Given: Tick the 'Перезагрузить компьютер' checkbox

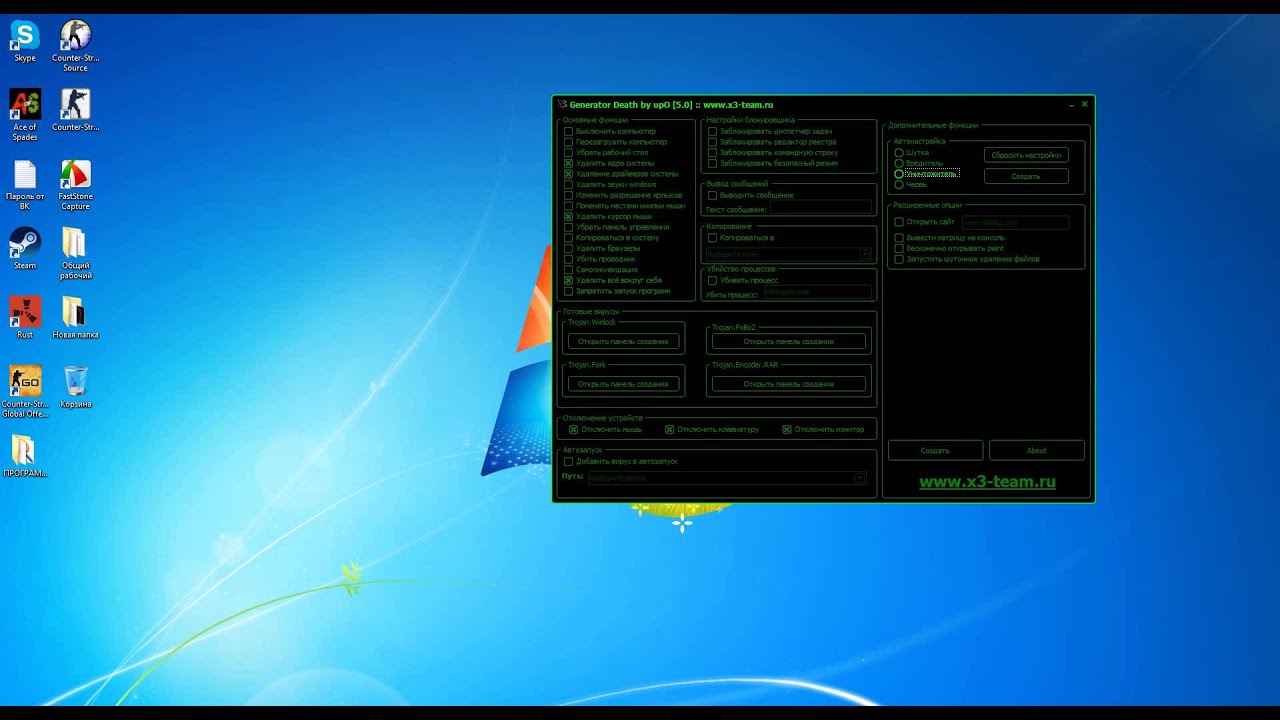Looking at the screenshot, I should (x=569, y=142).
